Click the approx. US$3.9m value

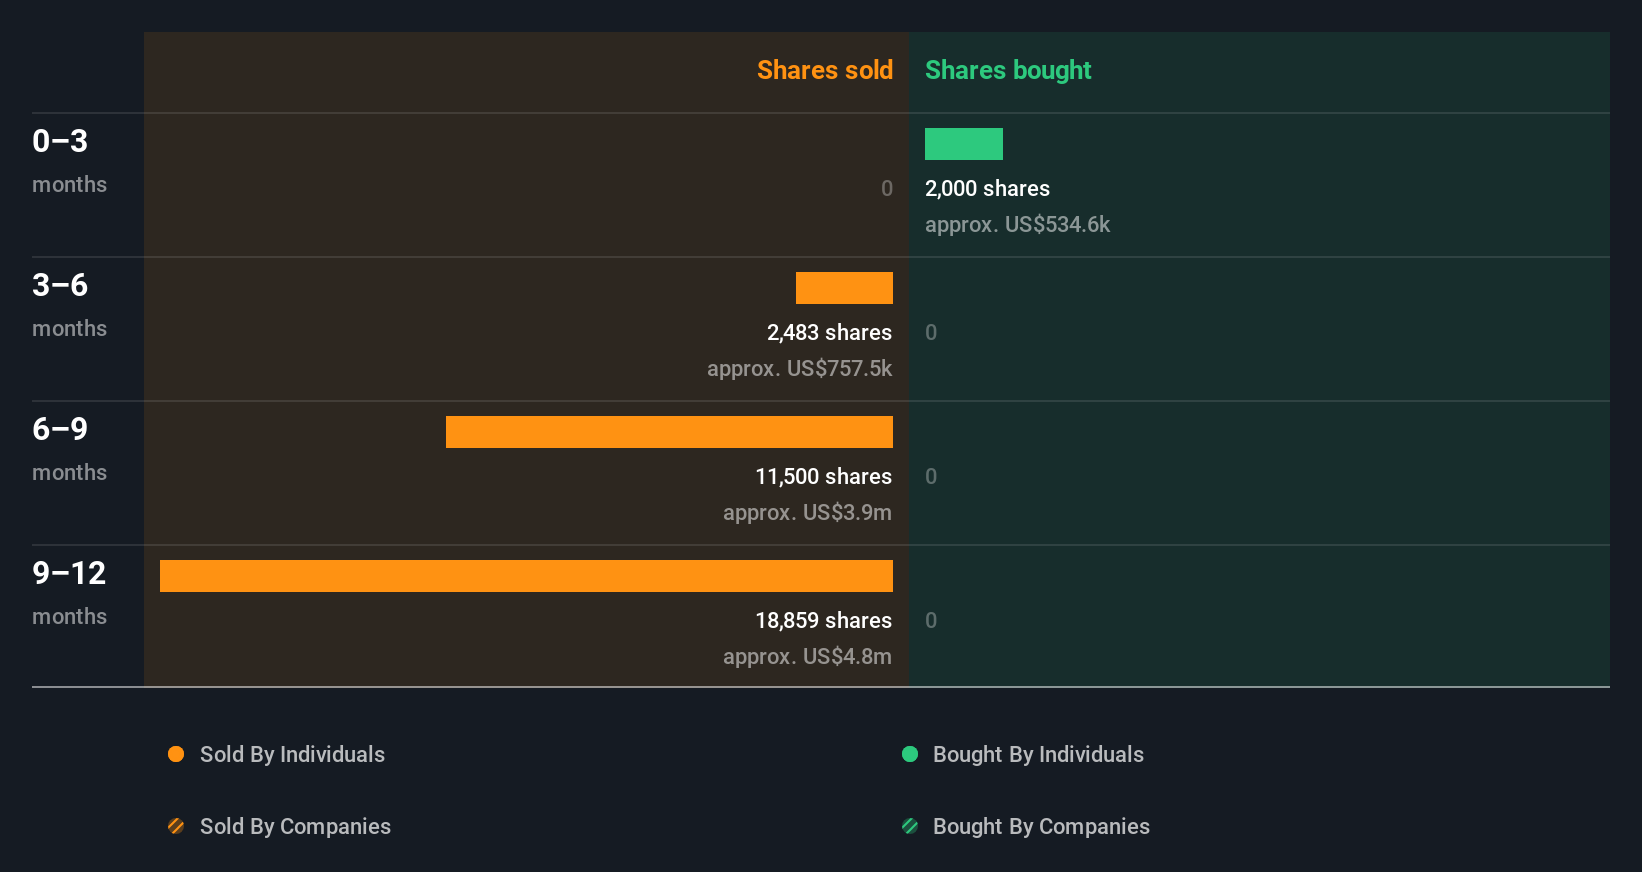[x=807, y=512]
